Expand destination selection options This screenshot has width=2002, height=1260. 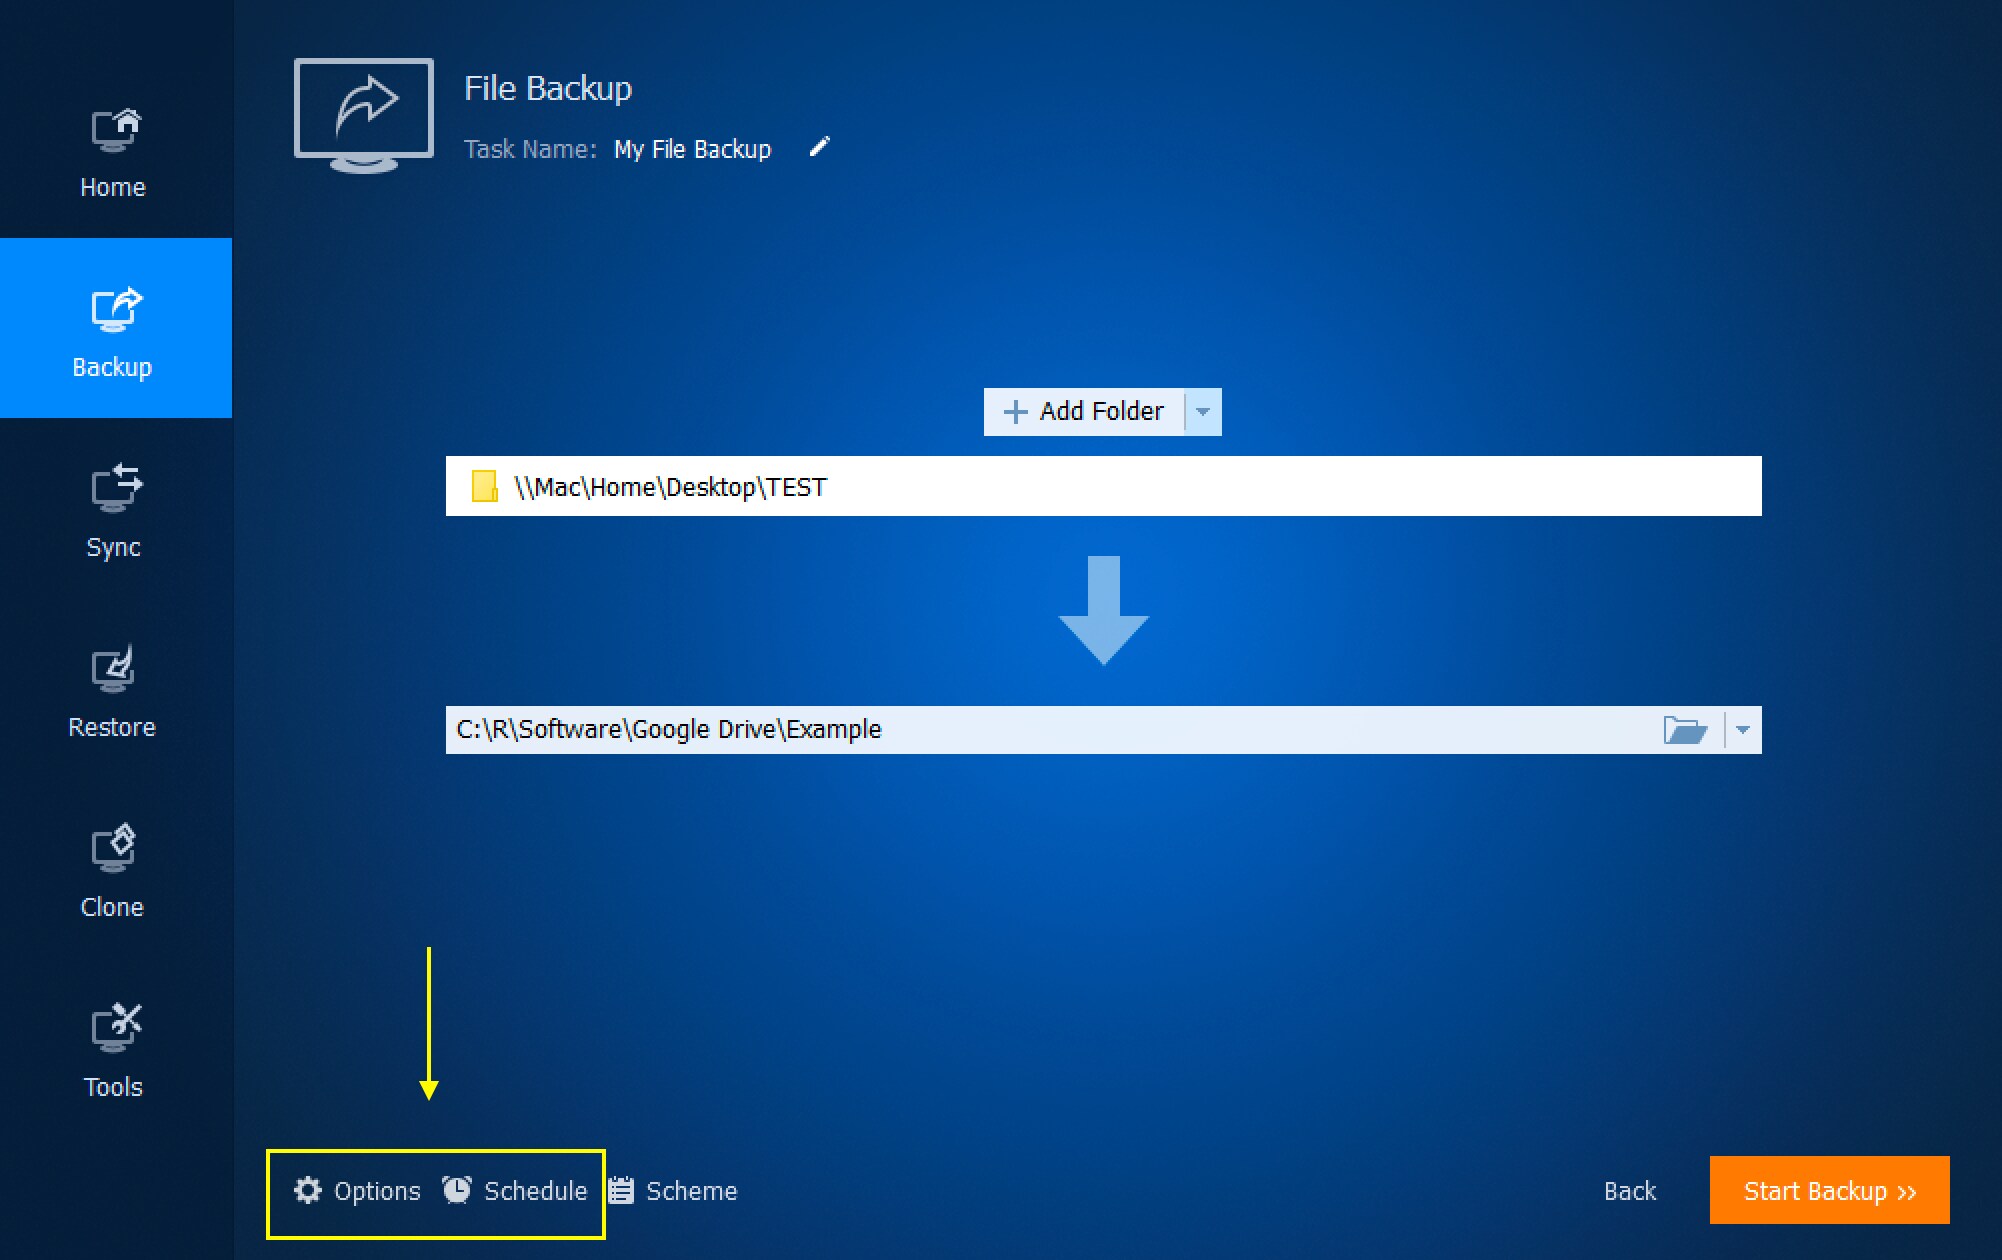[1741, 729]
